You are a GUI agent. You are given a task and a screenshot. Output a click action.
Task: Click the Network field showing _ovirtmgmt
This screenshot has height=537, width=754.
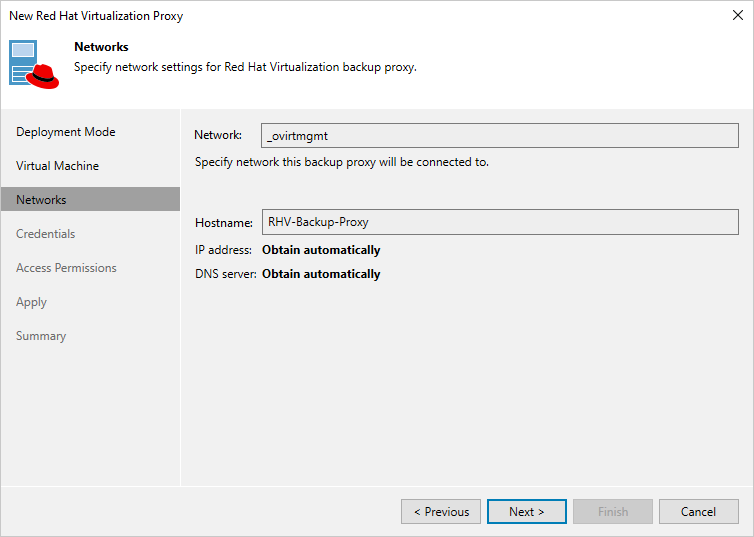(x=499, y=135)
